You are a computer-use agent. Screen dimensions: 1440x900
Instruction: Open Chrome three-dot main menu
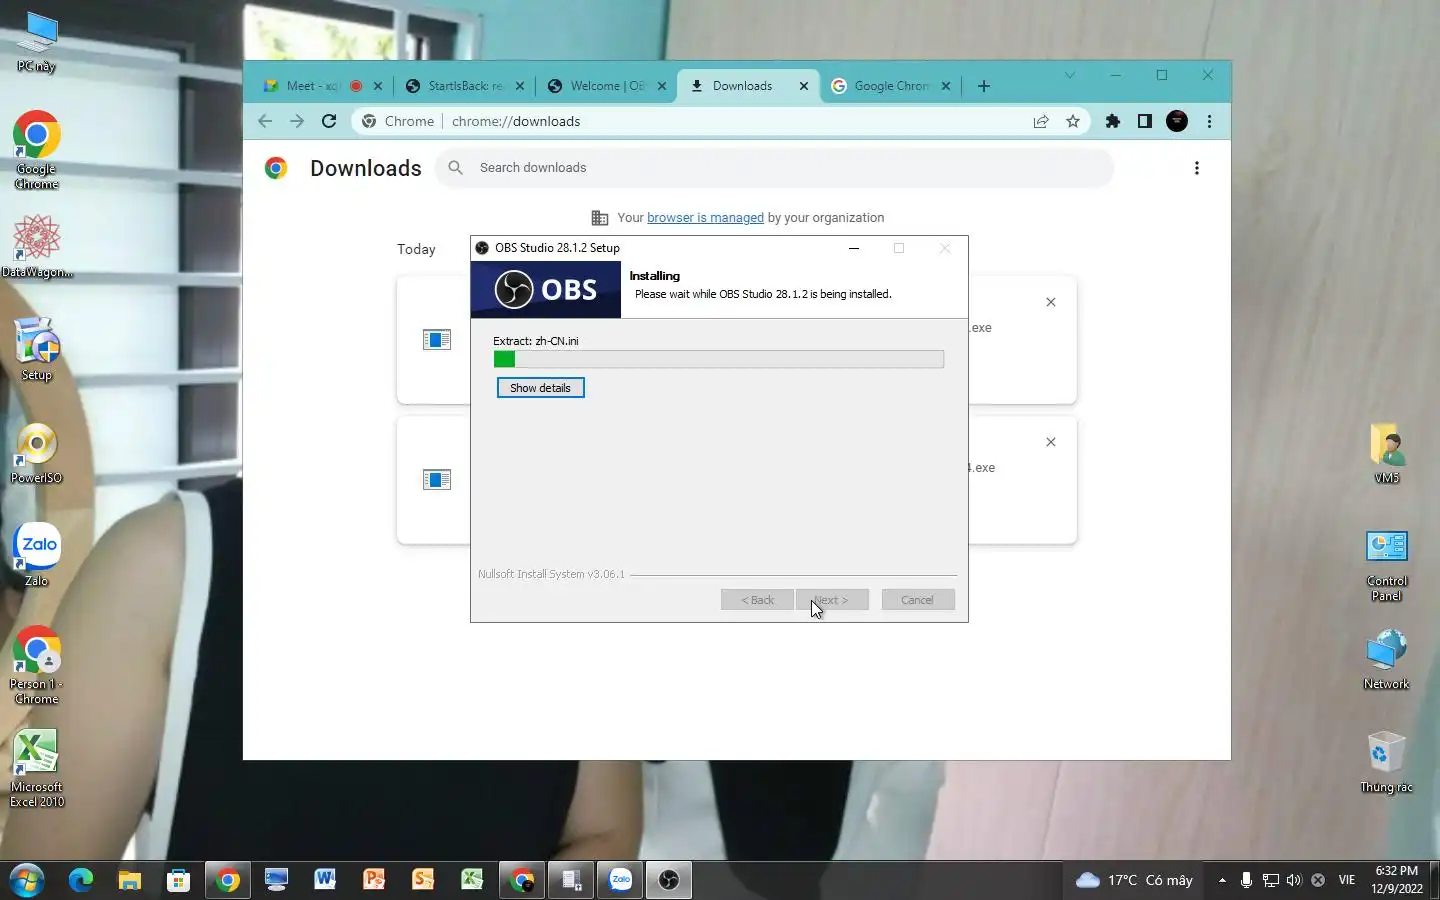[x=1210, y=121]
